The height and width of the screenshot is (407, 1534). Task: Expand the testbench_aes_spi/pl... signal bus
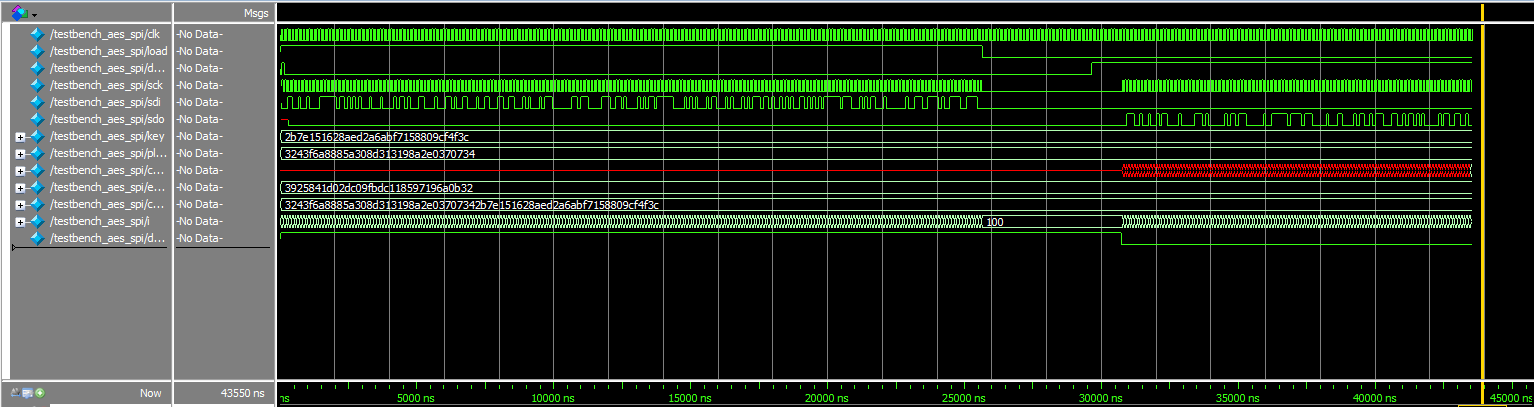click(21, 153)
